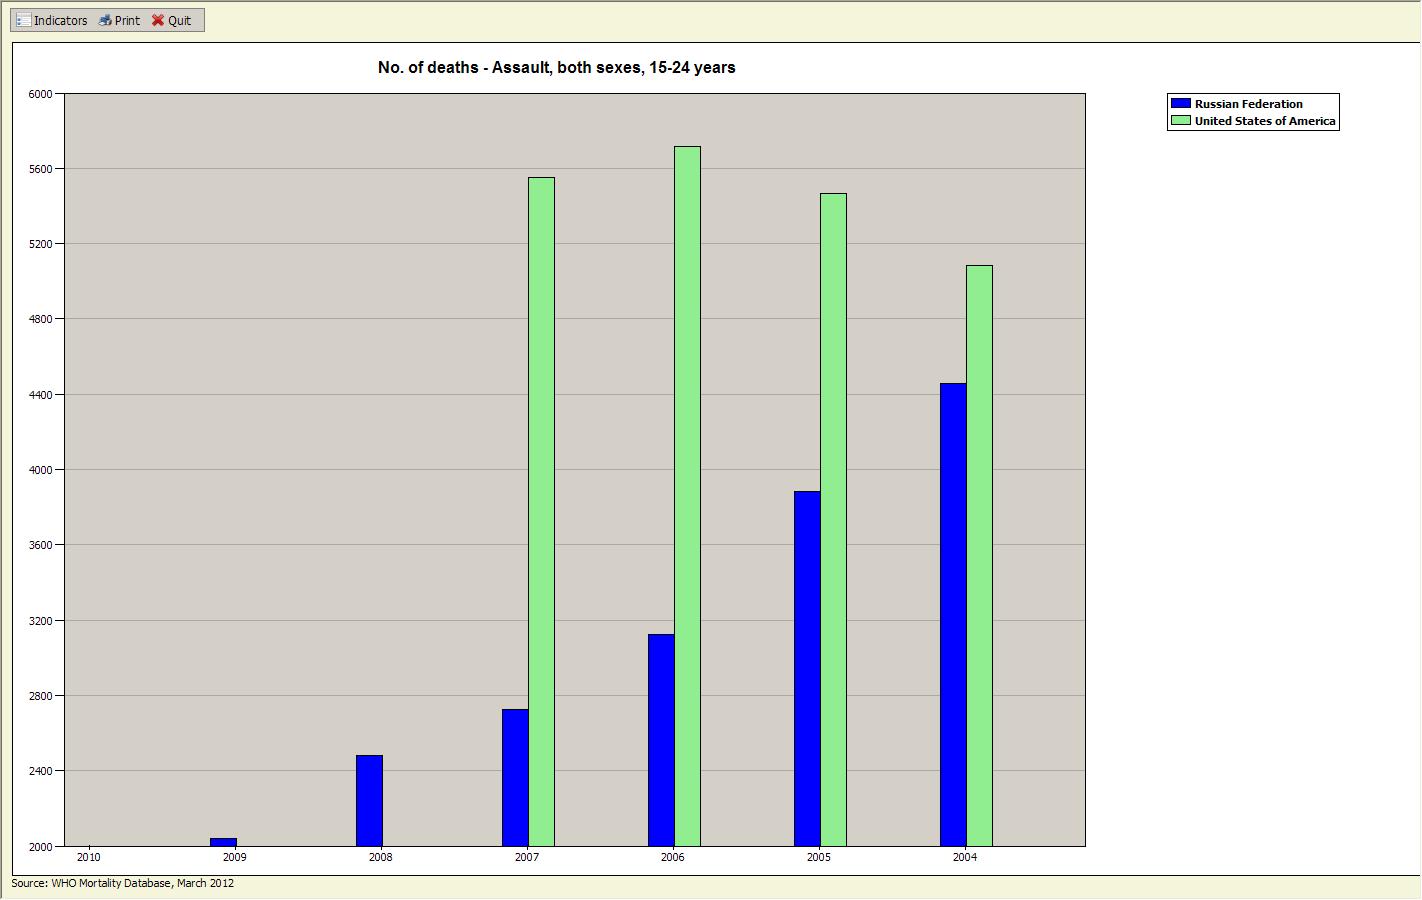Screen dimensions: 1422x900
Task: Click the 4800 y-axis value
Action: (40, 320)
